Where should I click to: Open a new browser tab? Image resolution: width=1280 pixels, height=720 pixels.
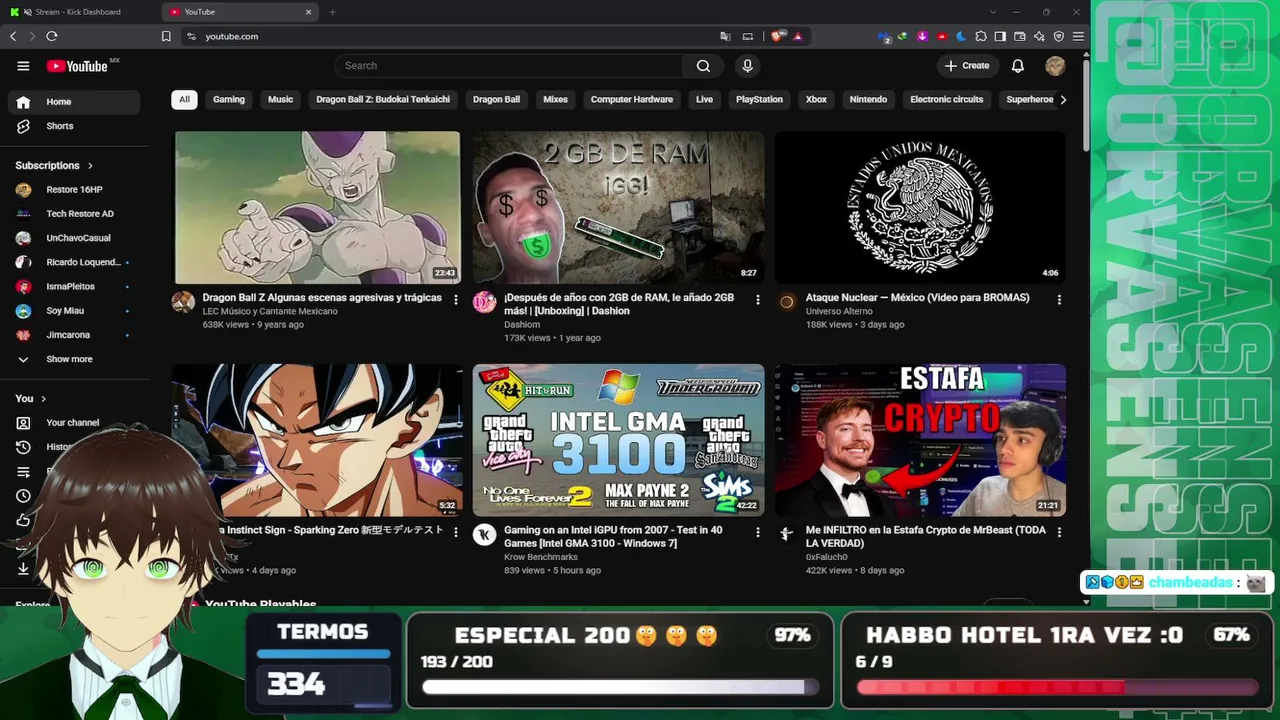332,12
